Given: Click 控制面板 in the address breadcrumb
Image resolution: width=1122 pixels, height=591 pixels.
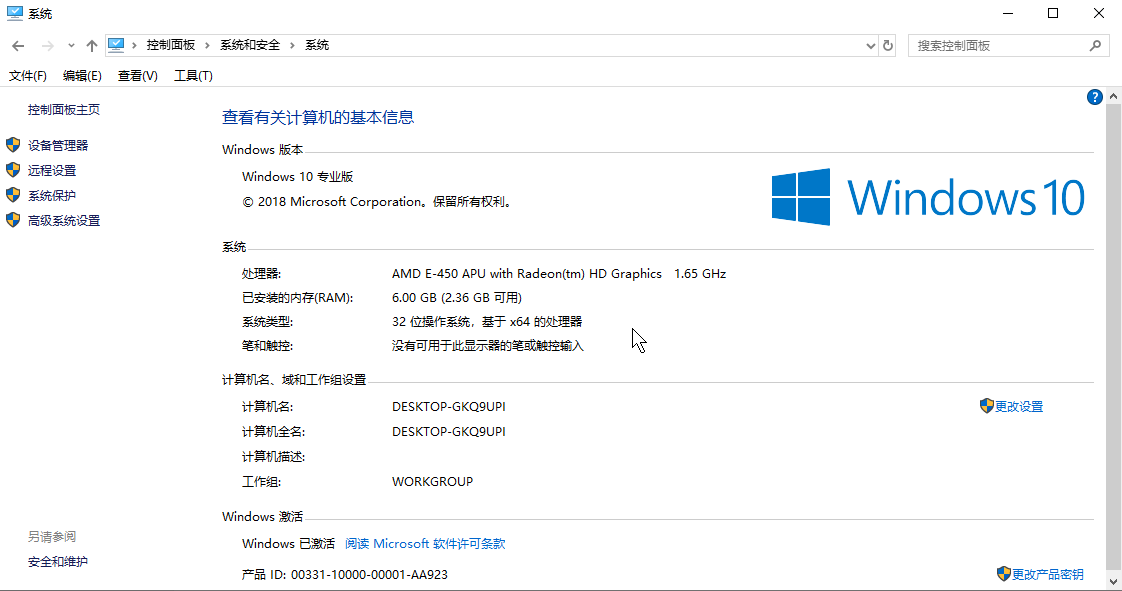Looking at the screenshot, I should coord(170,45).
